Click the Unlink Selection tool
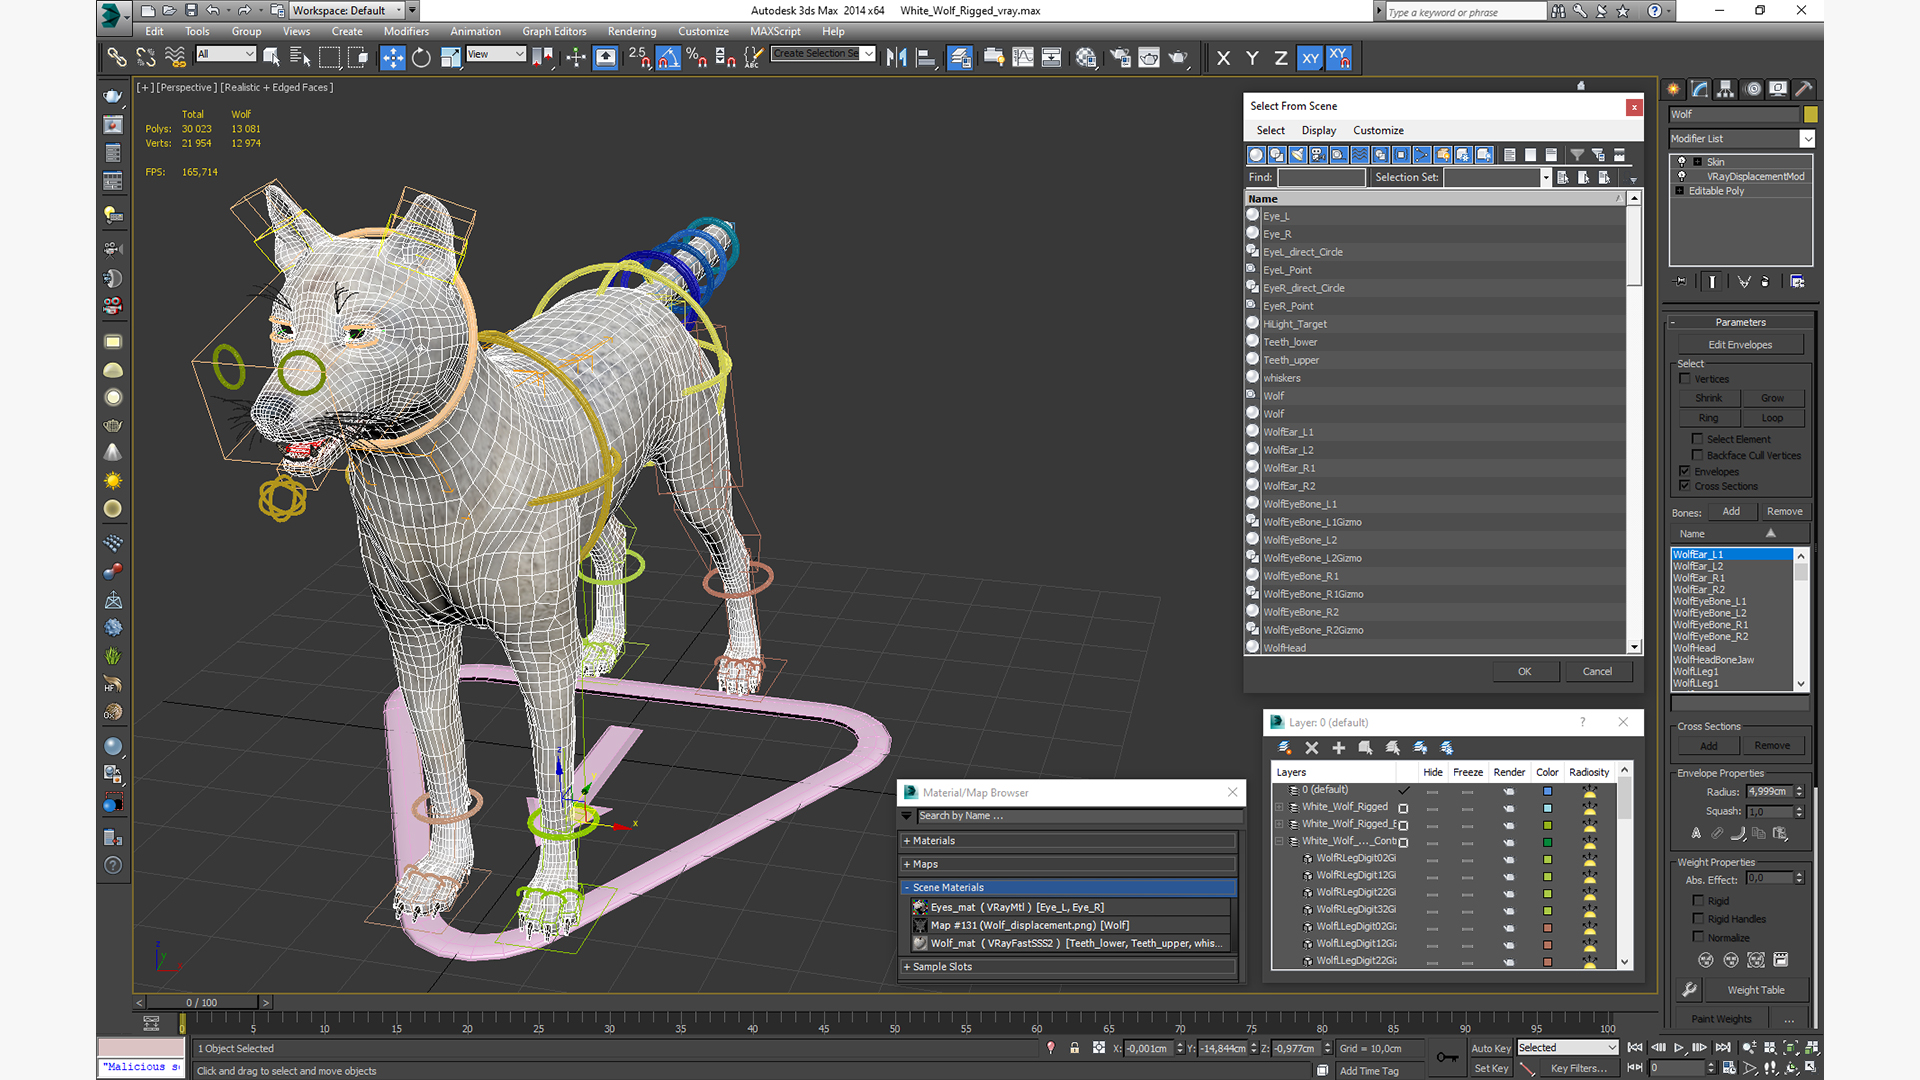Viewport: 1920px width, 1080px height. 146,58
